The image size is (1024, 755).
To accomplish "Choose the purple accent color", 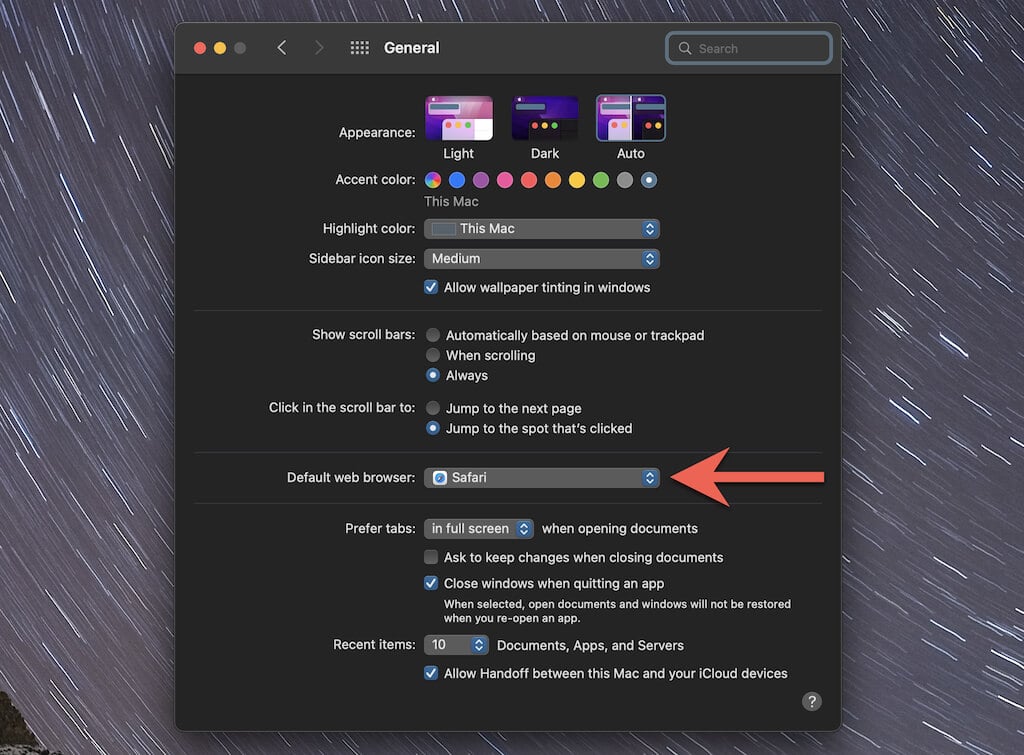I will pos(481,180).
